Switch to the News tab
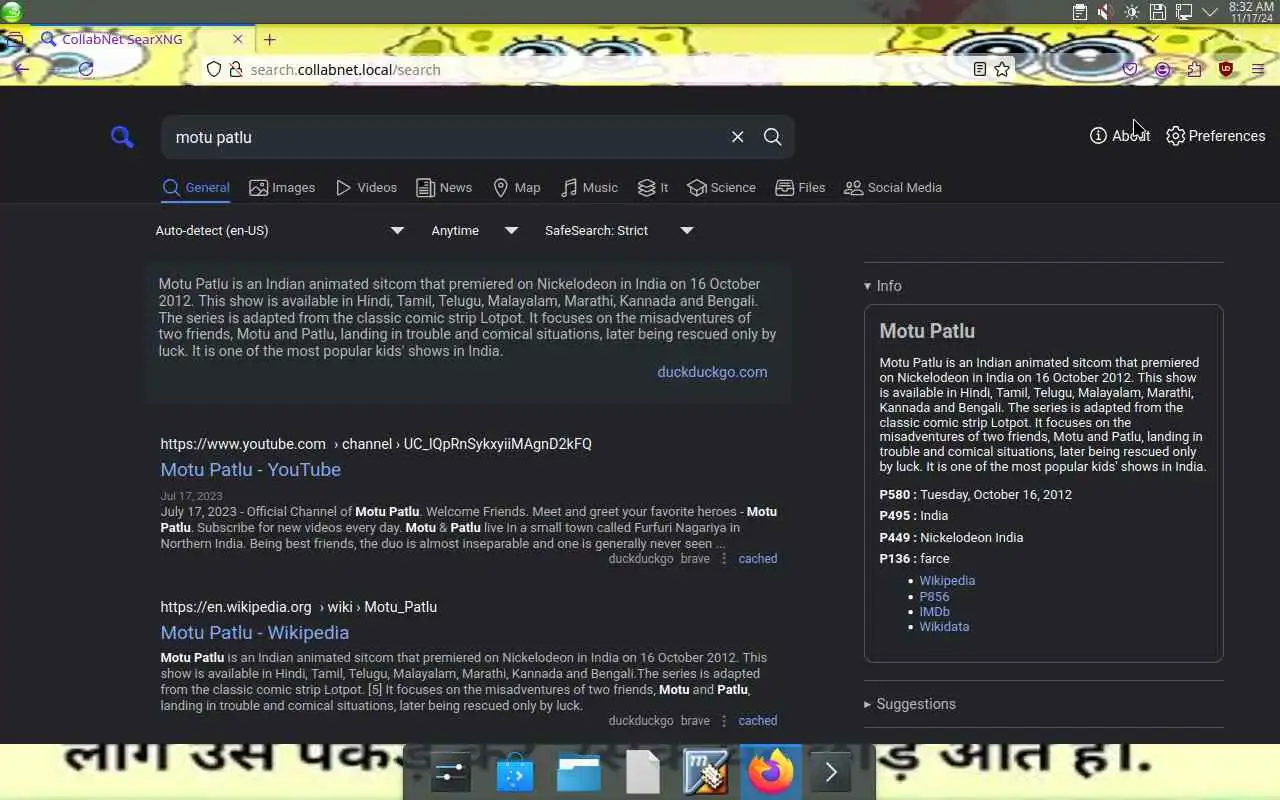1280x800 pixels. coord(444,187)
